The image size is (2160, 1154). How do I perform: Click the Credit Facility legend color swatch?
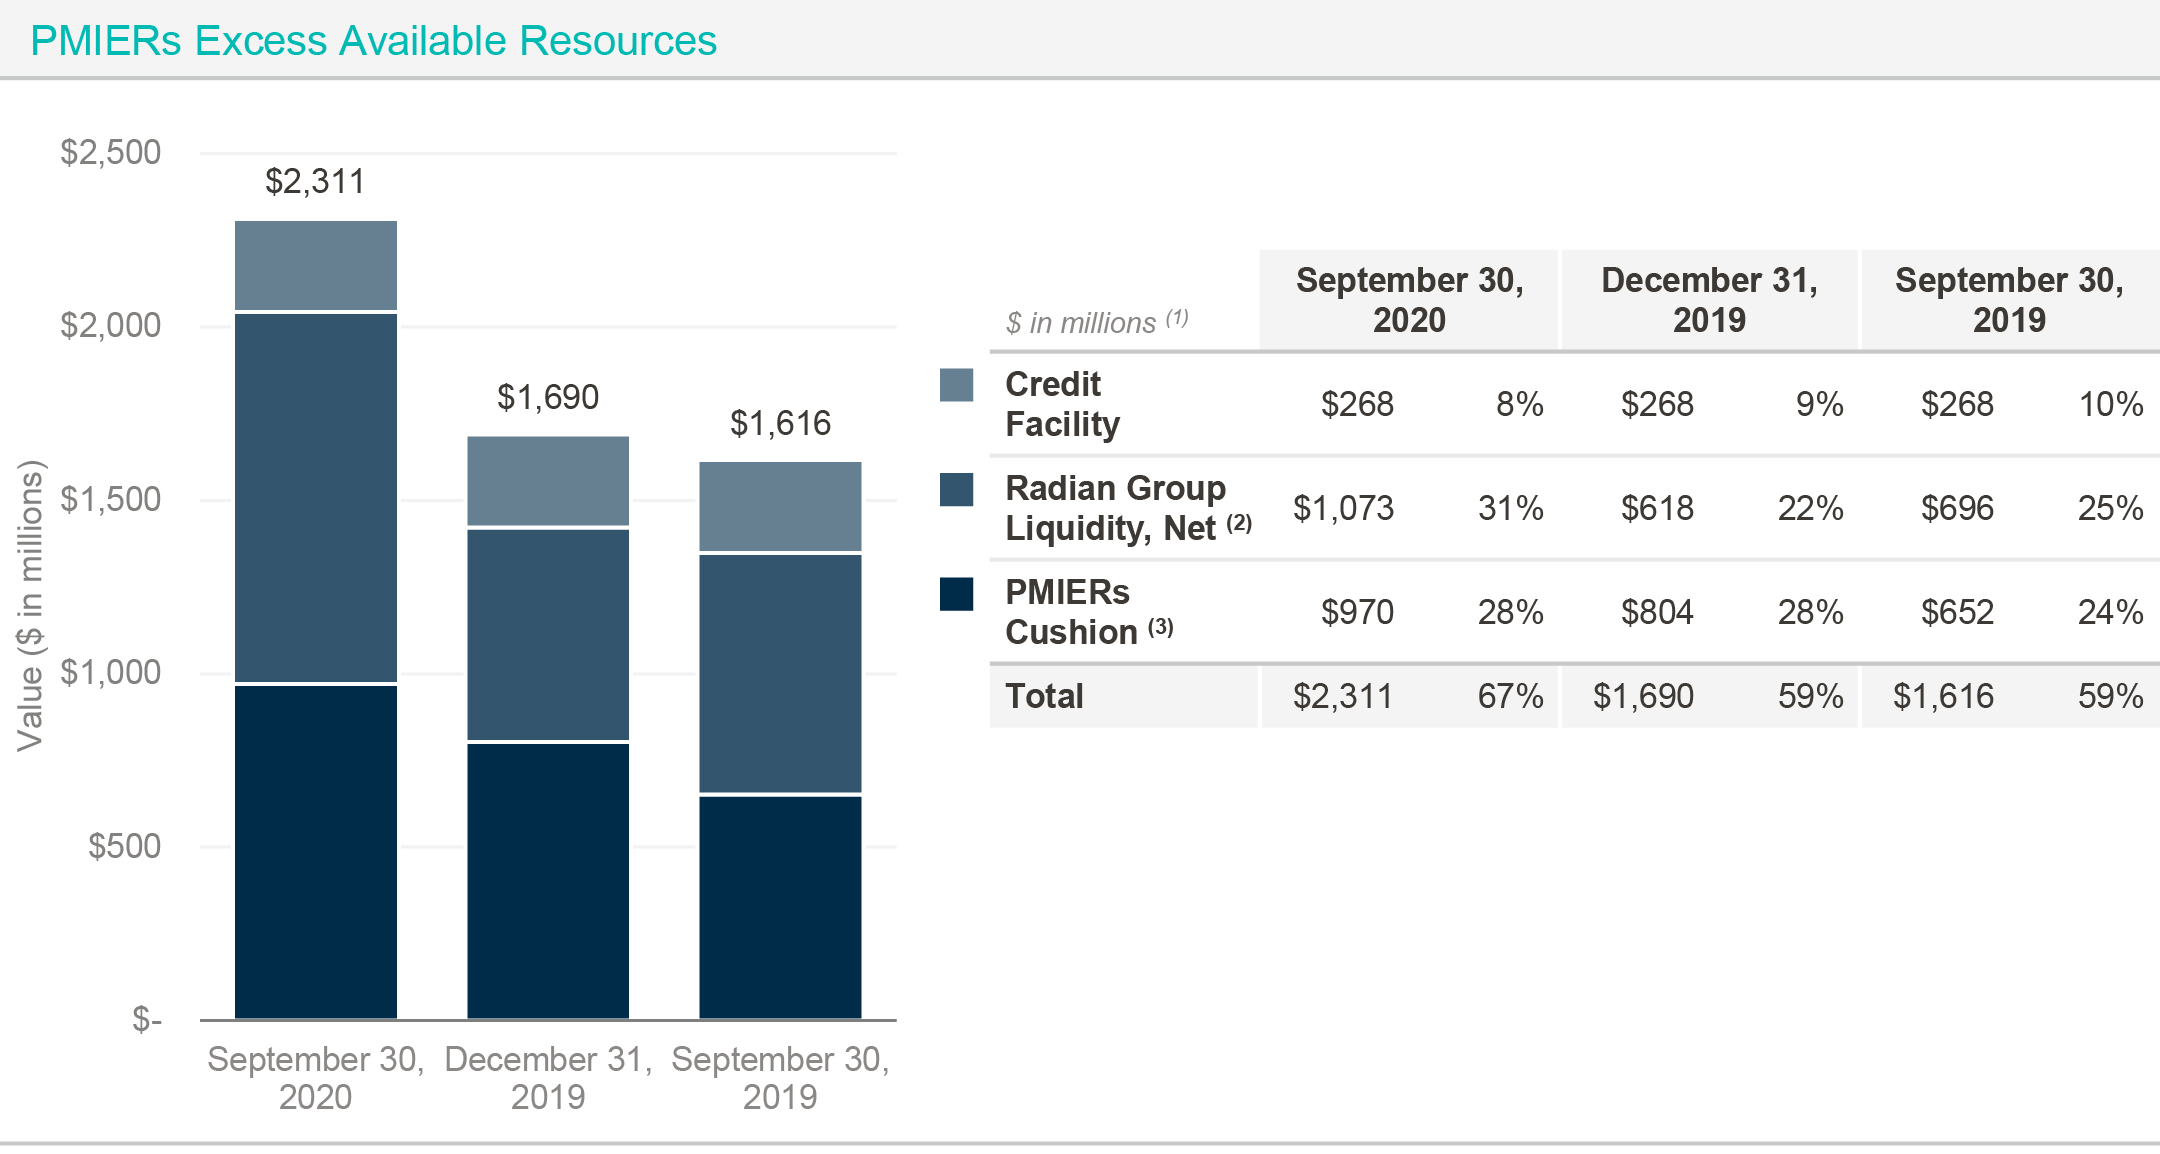pyautogui.click(x=956, y=385)
